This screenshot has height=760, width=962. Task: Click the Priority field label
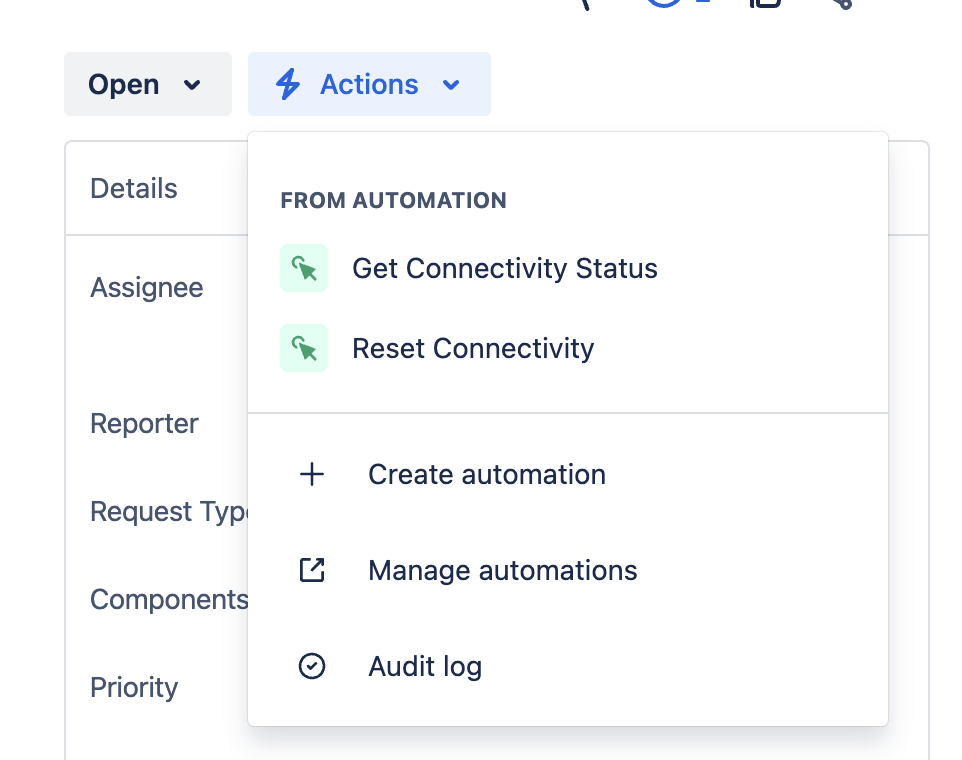134,688
